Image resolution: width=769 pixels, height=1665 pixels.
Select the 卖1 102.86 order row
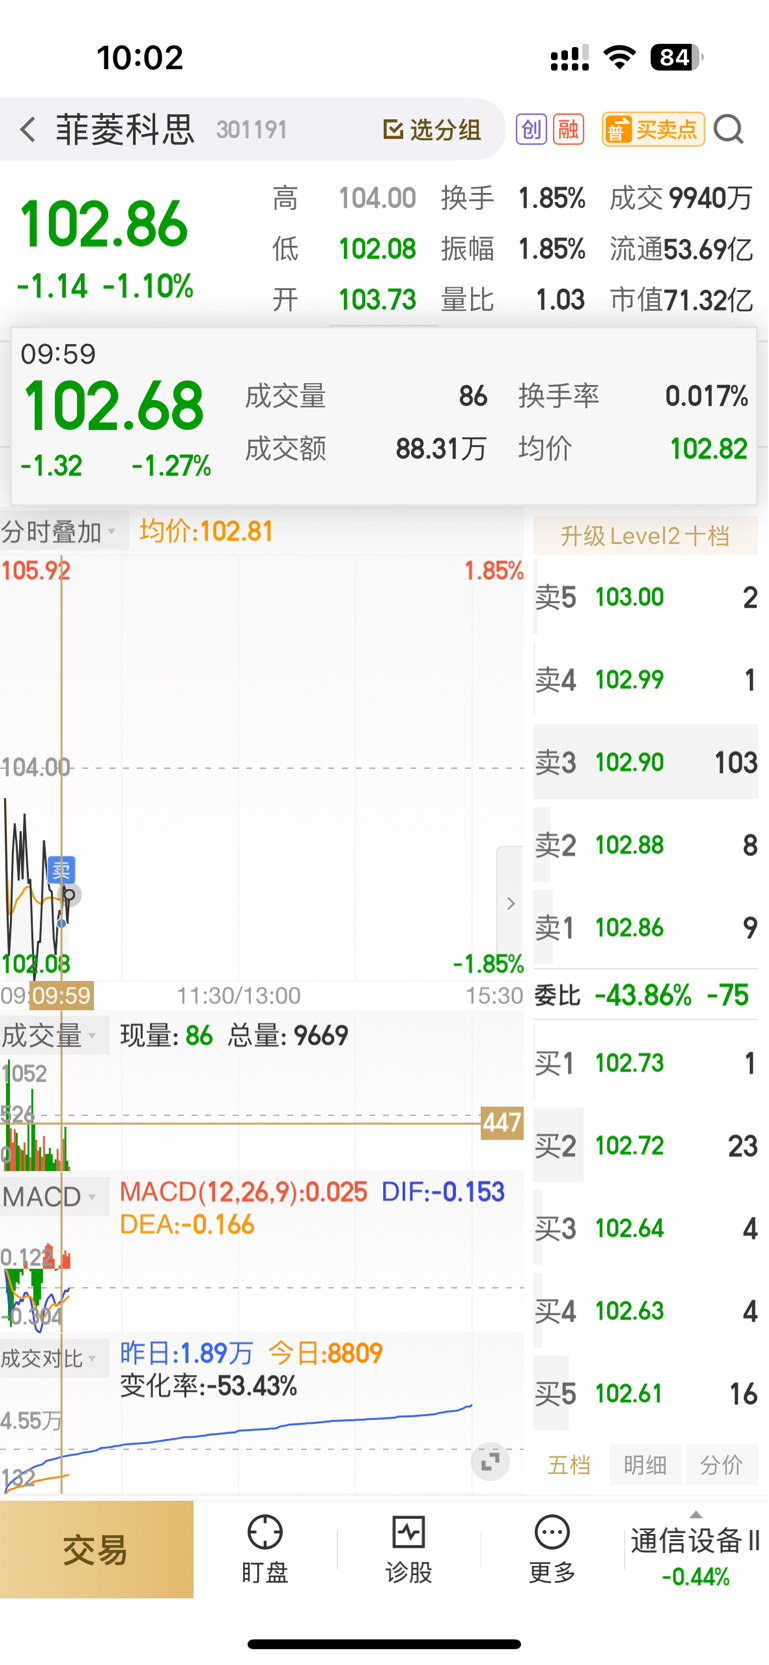(x=645, y=928)
